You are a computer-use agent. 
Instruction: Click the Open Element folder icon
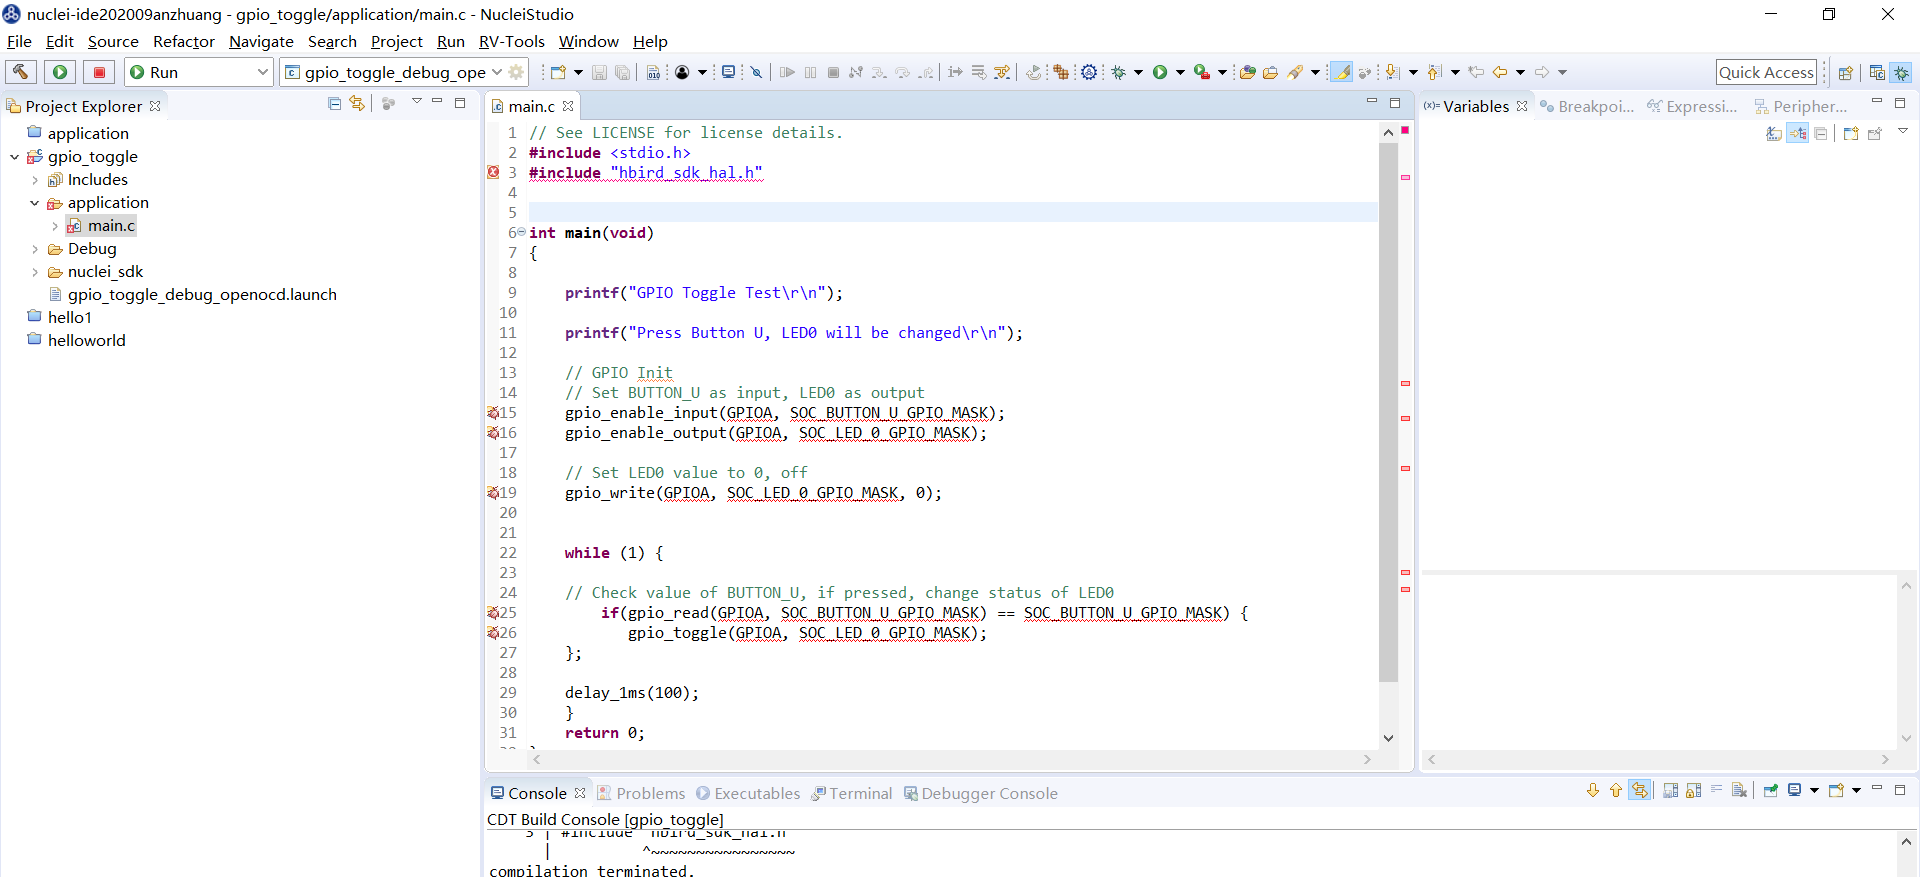point(1247,72)
